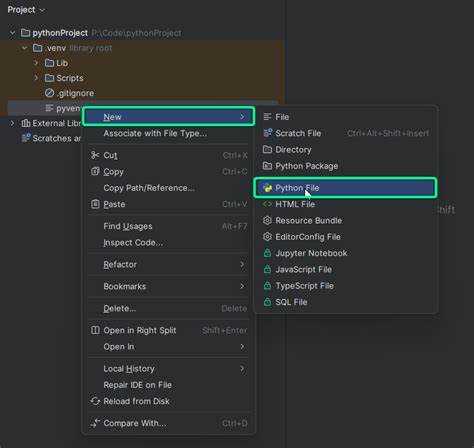
Task: Click the Jupyter Notebook lock icon
Action: [267, 253]
